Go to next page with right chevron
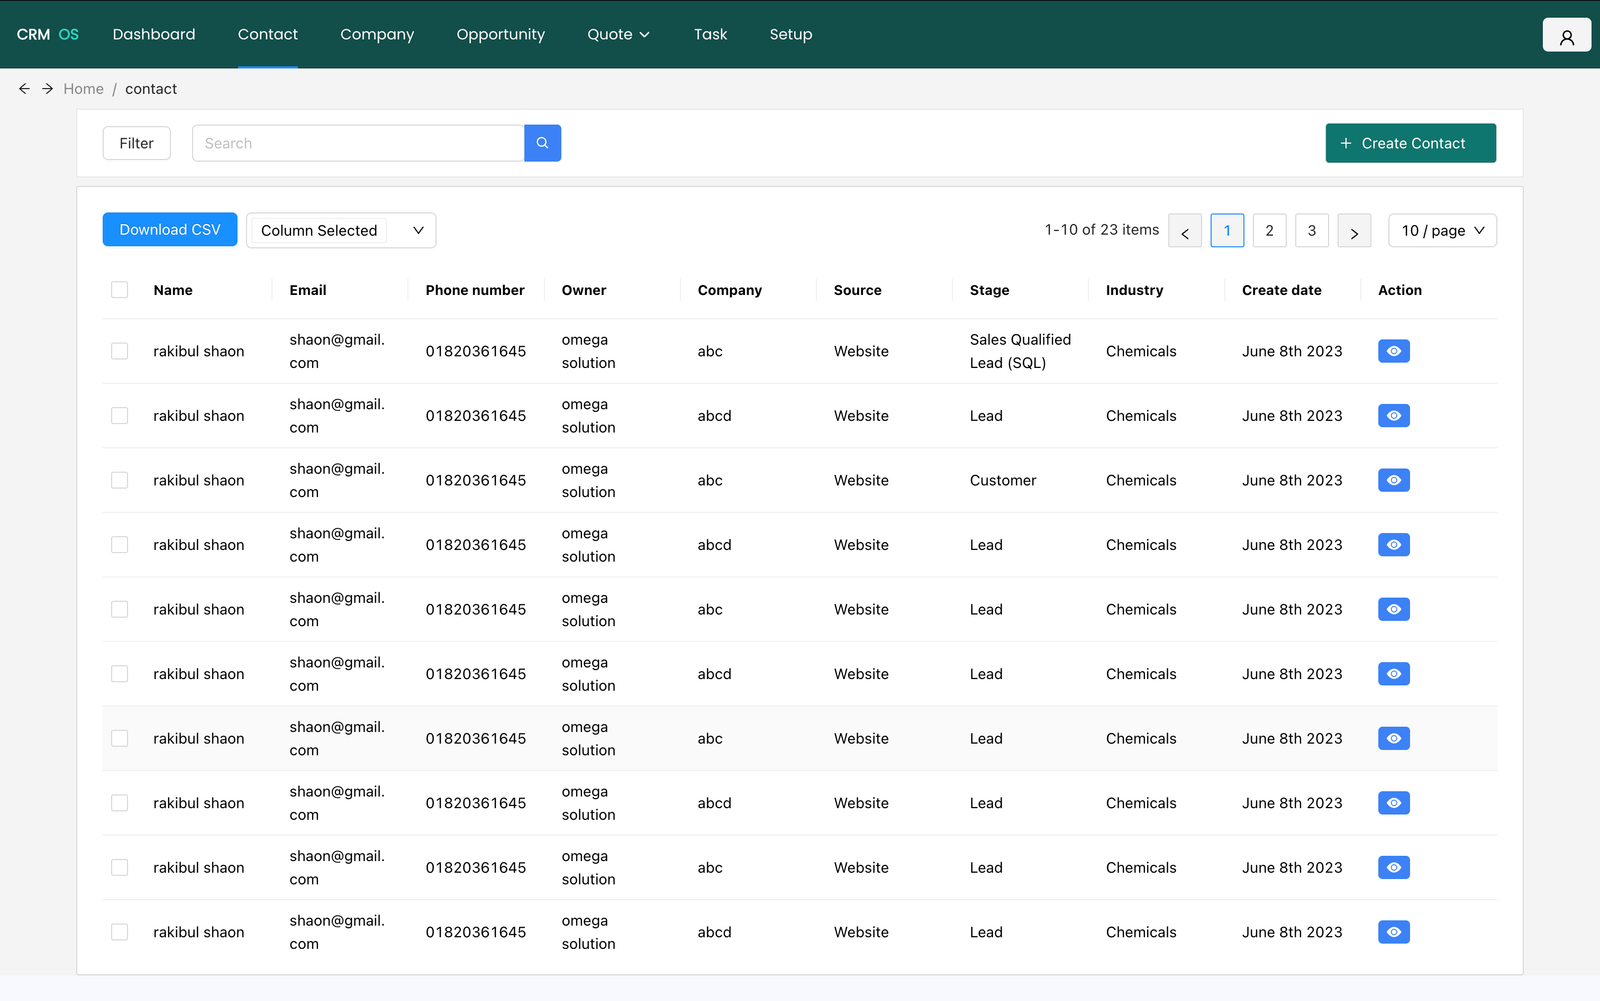 (1354, 231)
